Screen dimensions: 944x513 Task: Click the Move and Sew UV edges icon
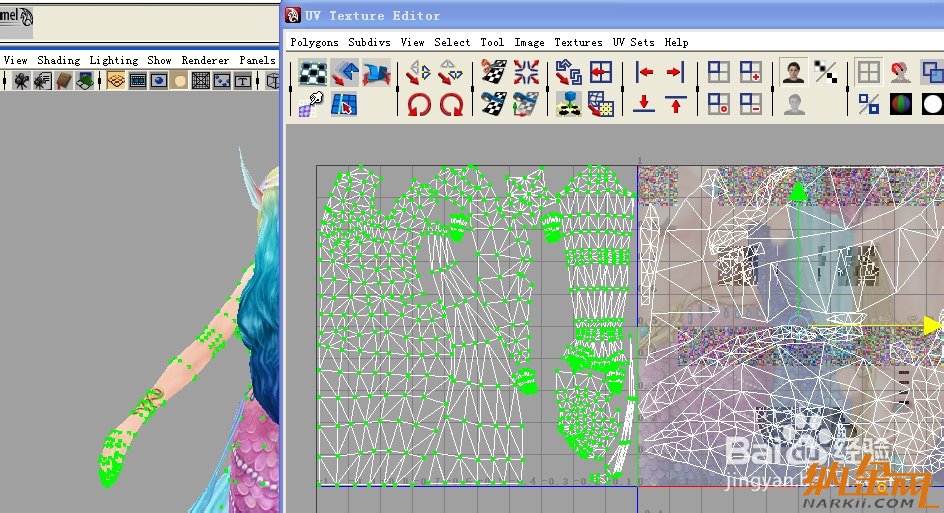526,104
